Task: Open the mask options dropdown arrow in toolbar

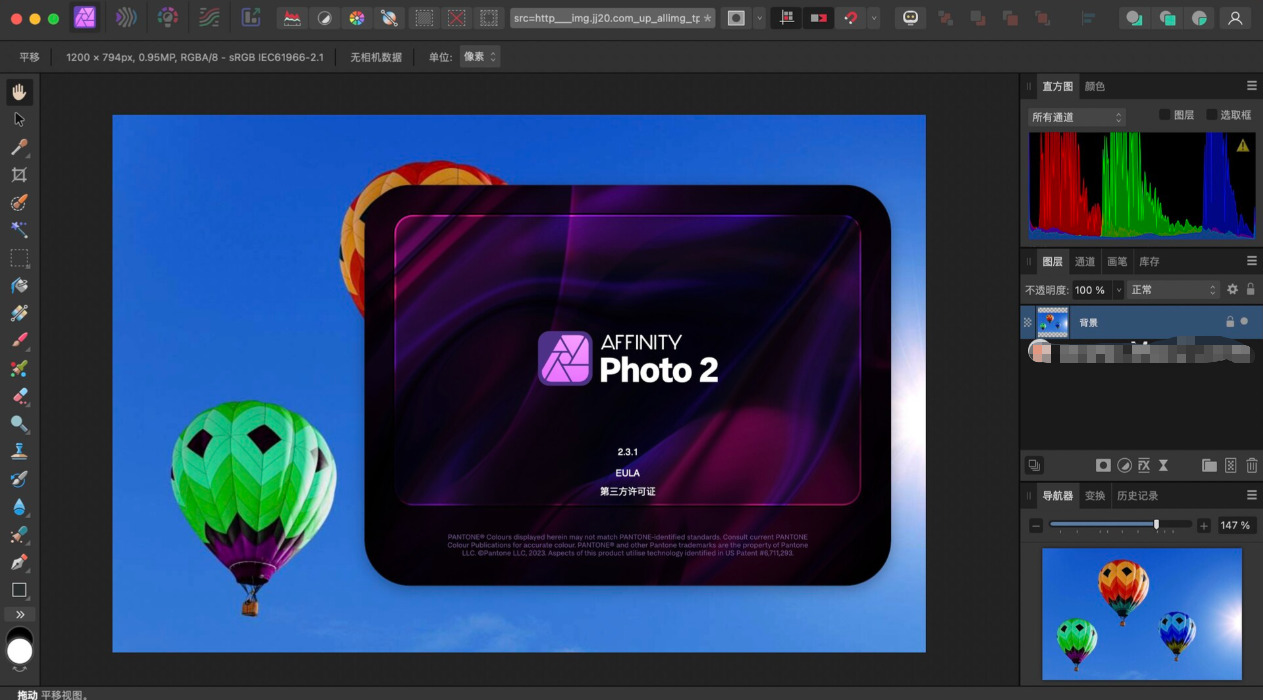Action: tap(759, 18)
